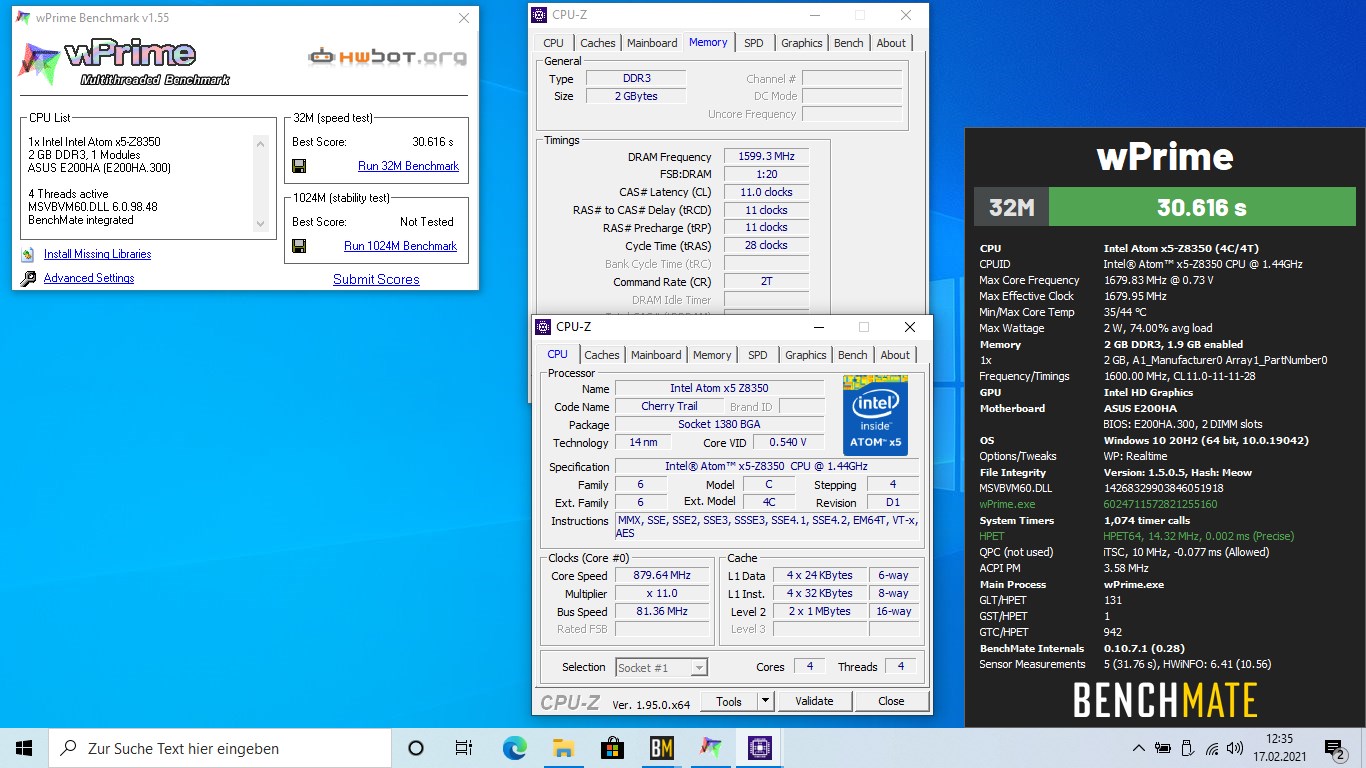Click Run 32M Benchmark link
Viewport: 1366px width, 768px height.
coord(408,166)
